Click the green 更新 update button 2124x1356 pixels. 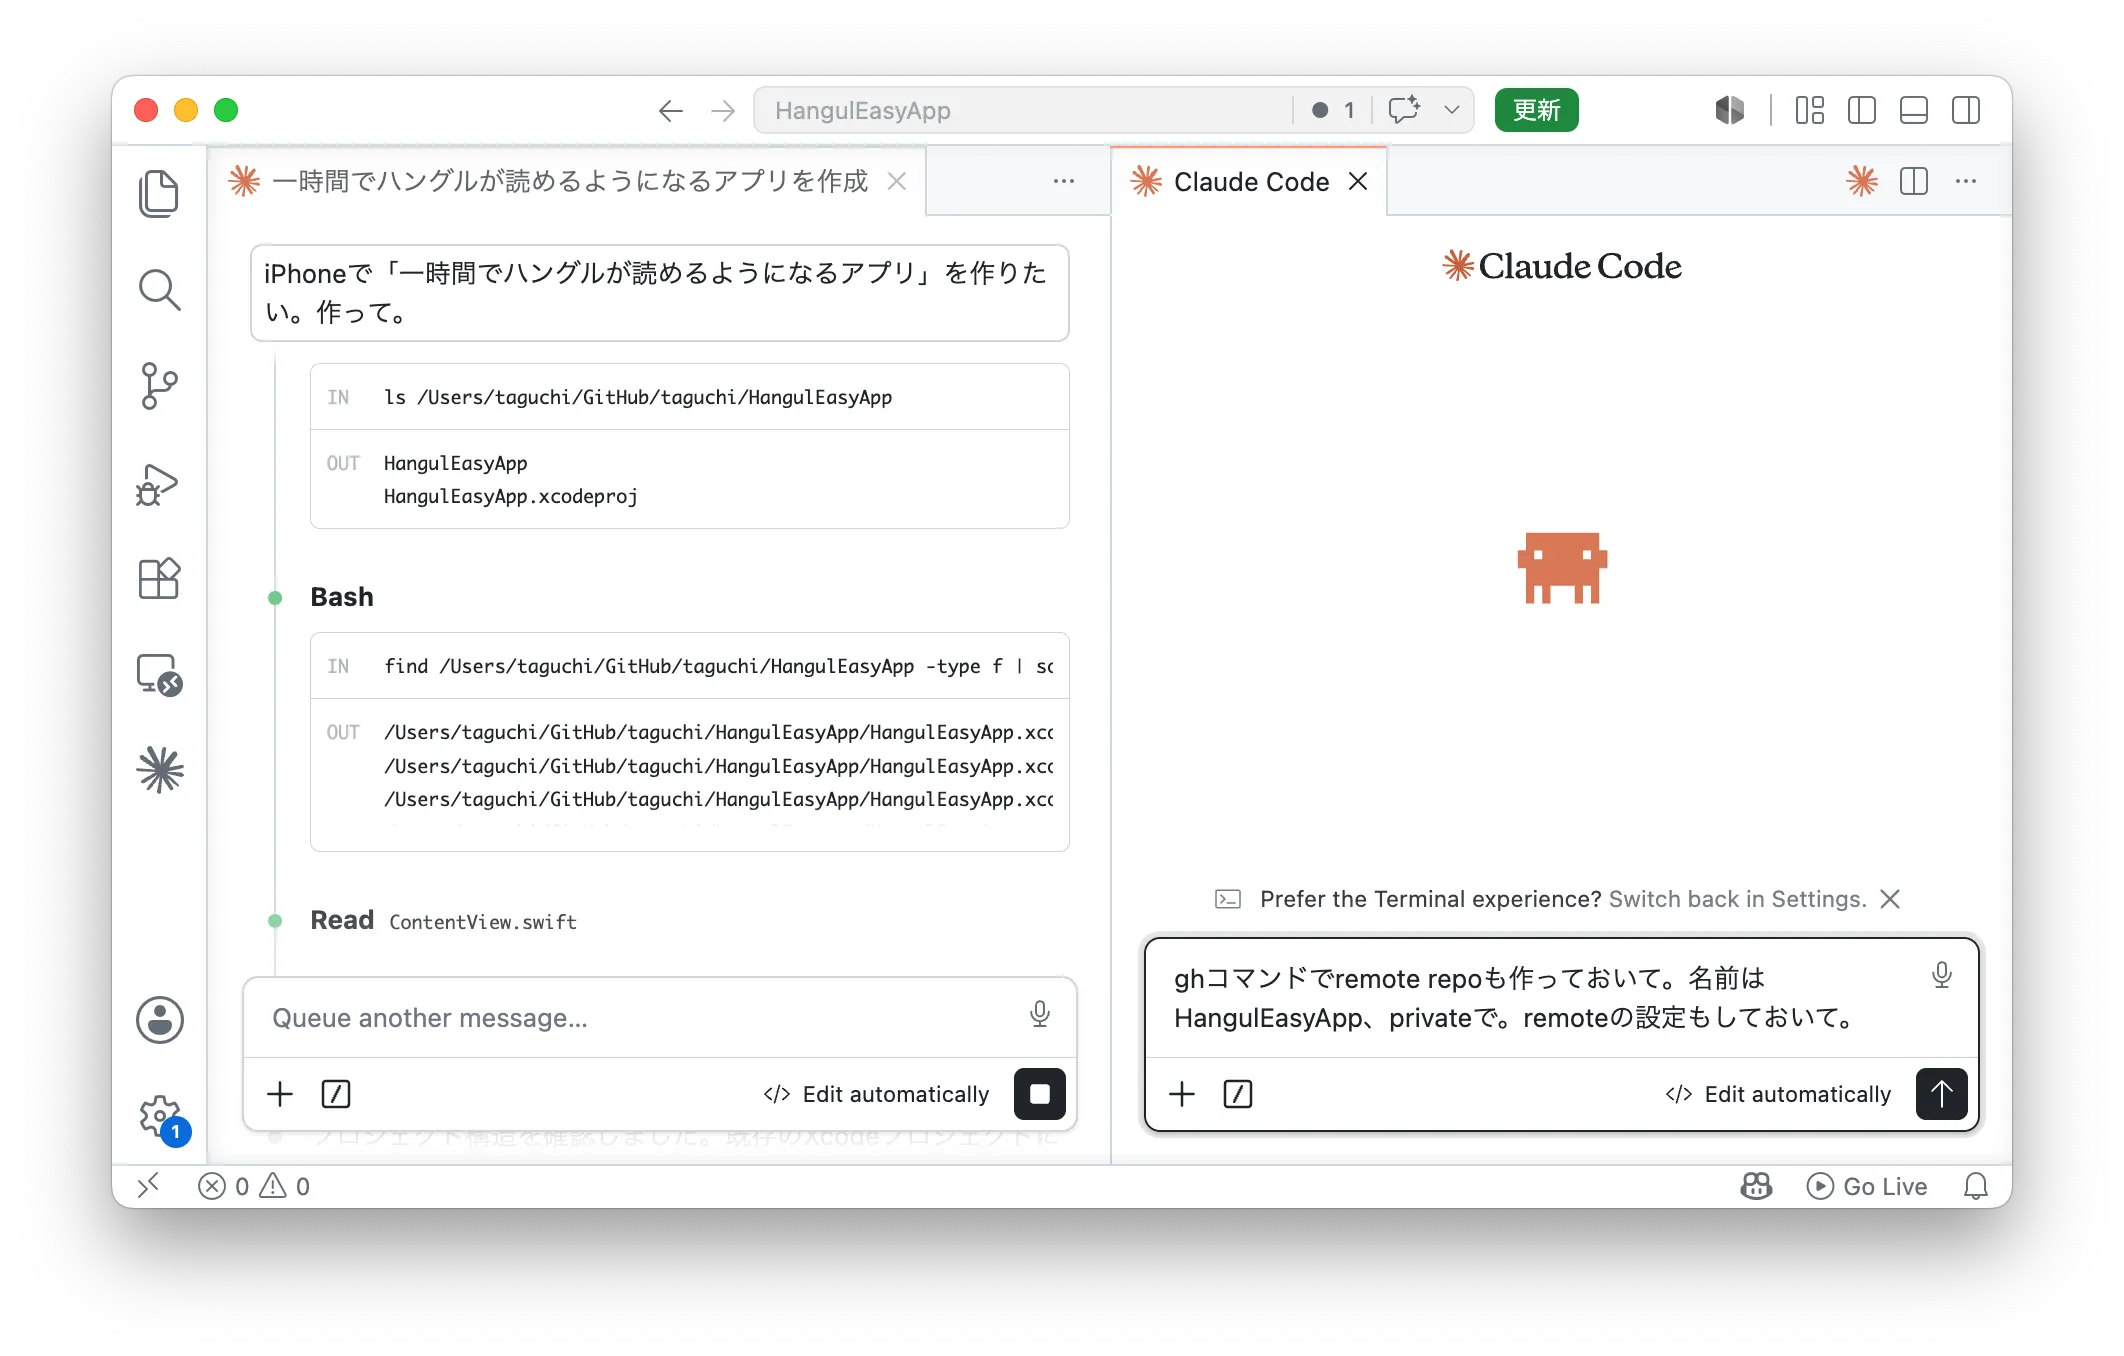point(1536,110)
